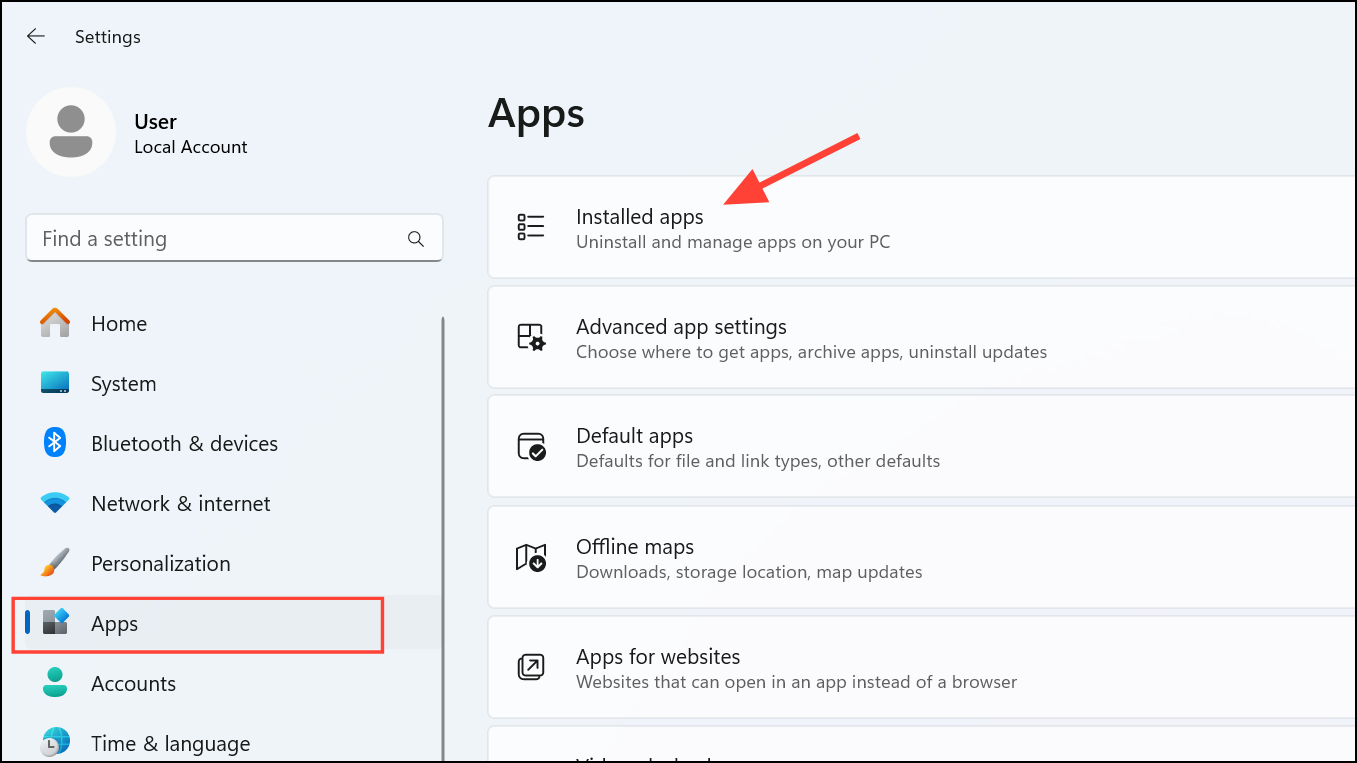1357x763 pixels.
Task: Click the Apps sidebar icon
Action: coord(56,622)
